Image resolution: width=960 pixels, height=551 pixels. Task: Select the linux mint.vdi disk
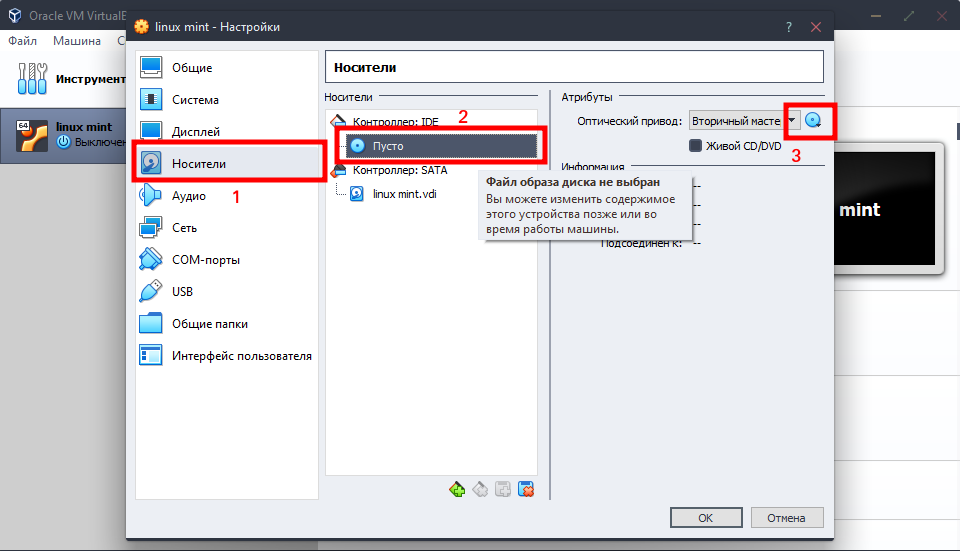point(404,194)
